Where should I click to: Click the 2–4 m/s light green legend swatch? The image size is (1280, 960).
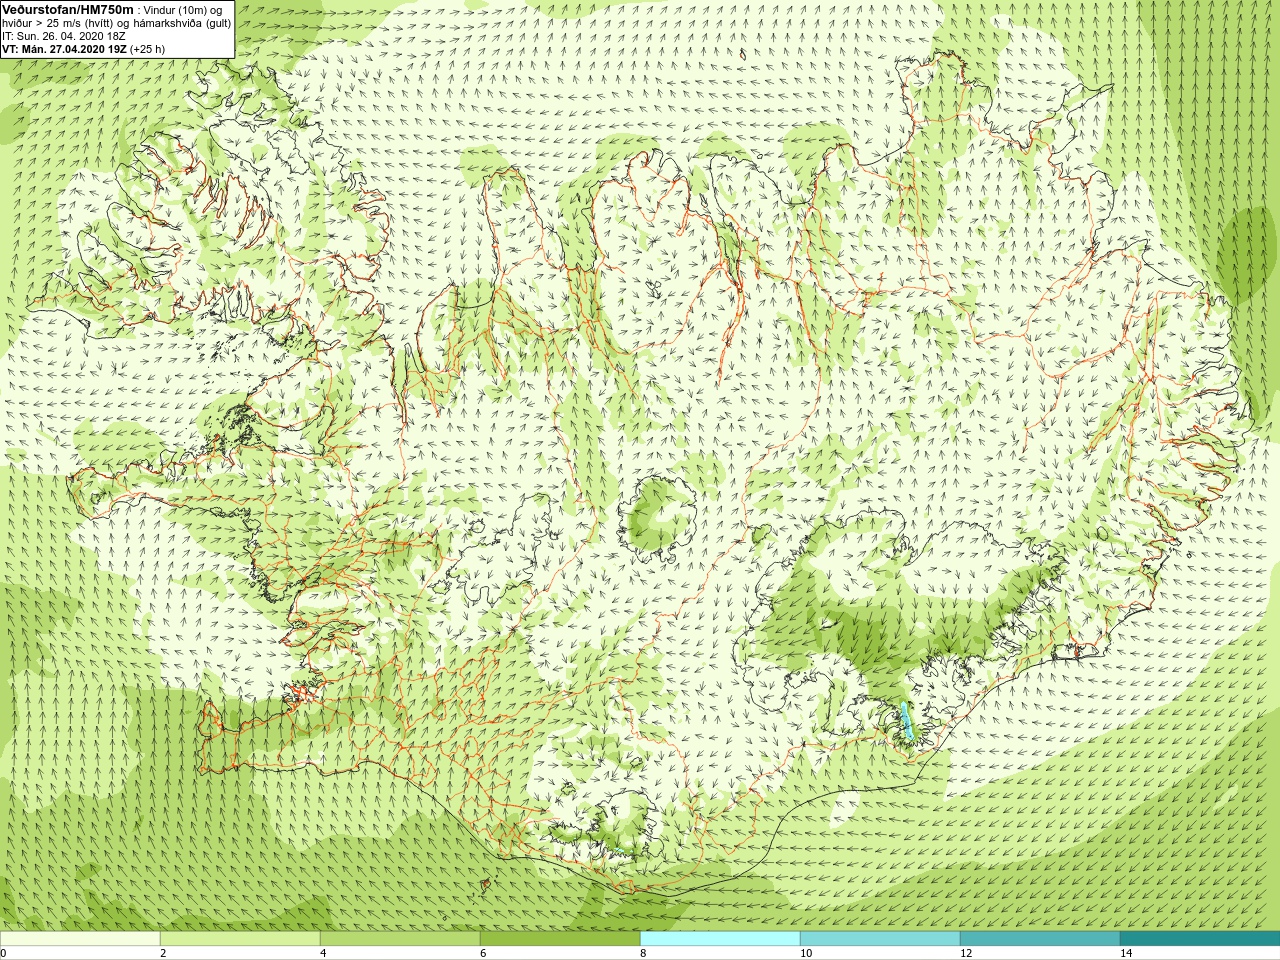pos(240,939)
